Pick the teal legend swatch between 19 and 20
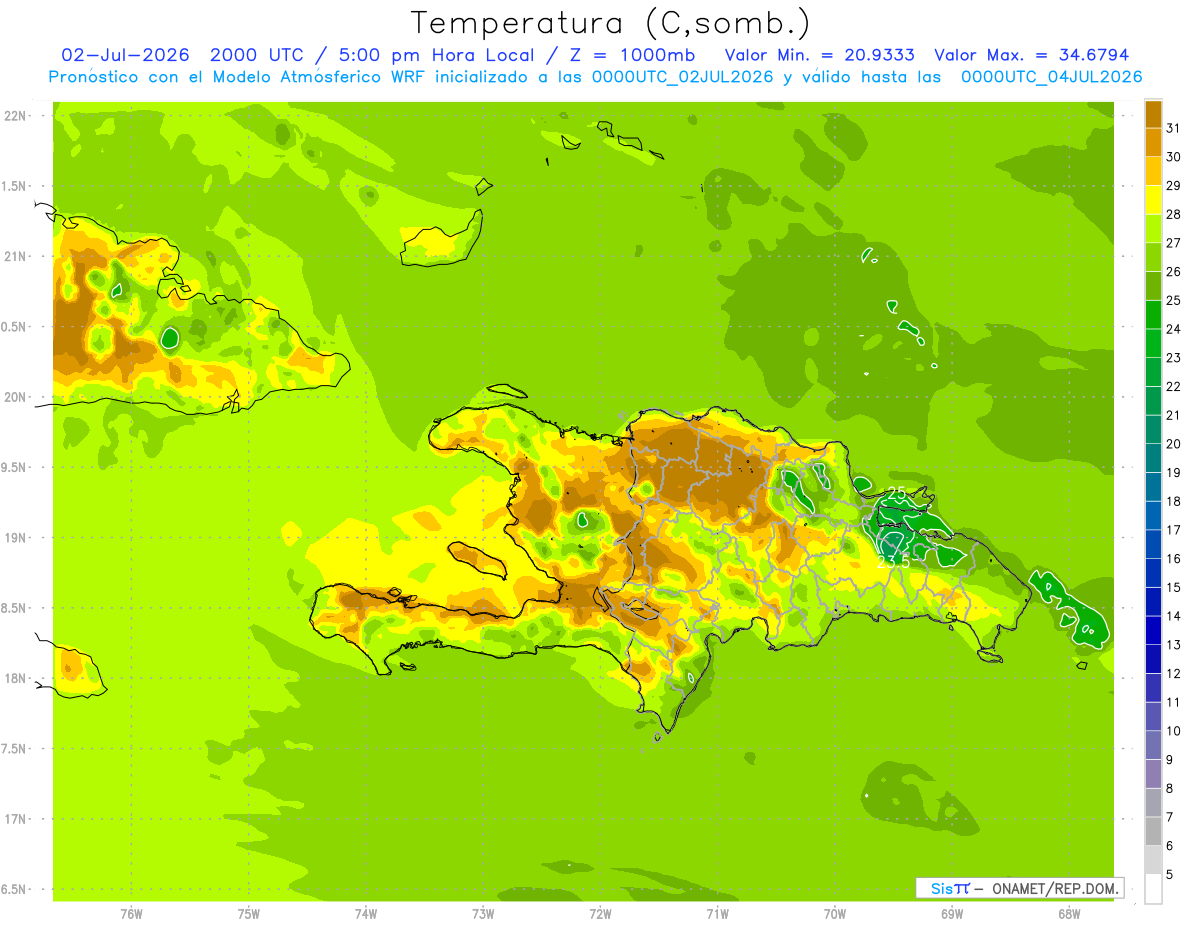 tap(1153, 458)
